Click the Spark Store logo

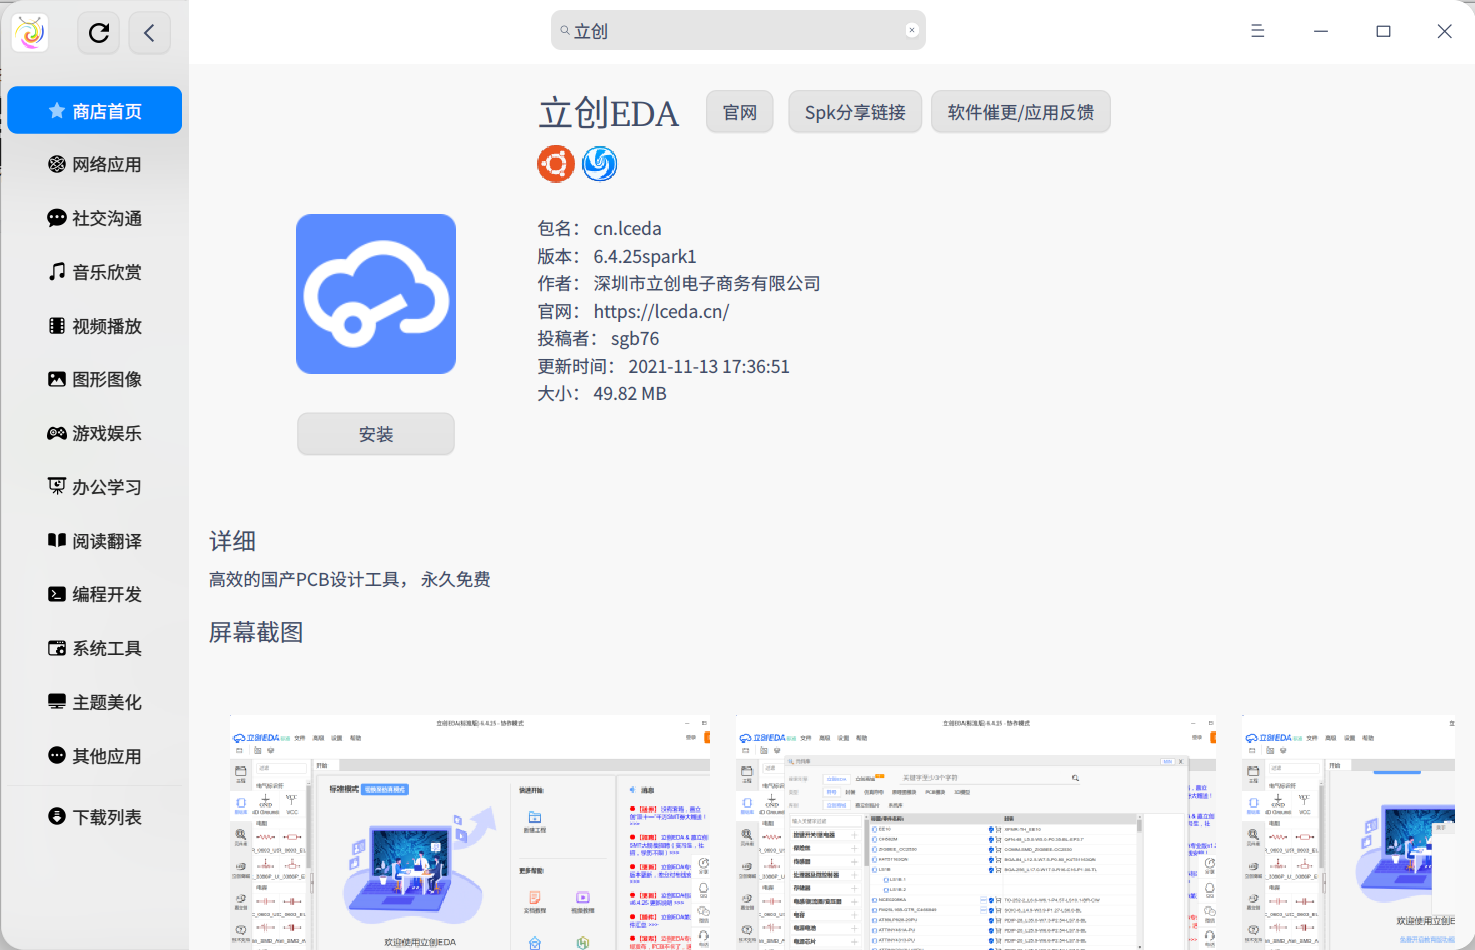point(29,32)
